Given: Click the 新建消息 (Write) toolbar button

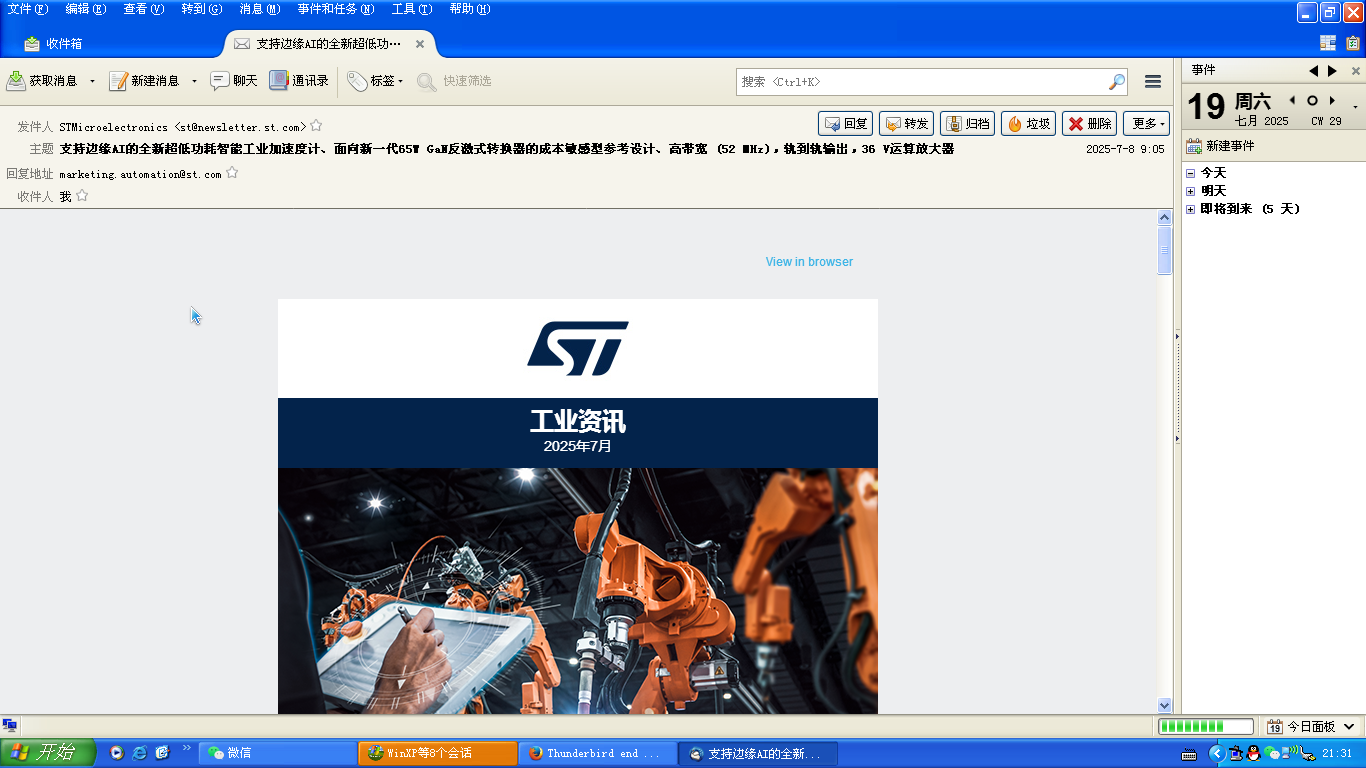Looking at the screenshot, I should (x=144, y=81).
